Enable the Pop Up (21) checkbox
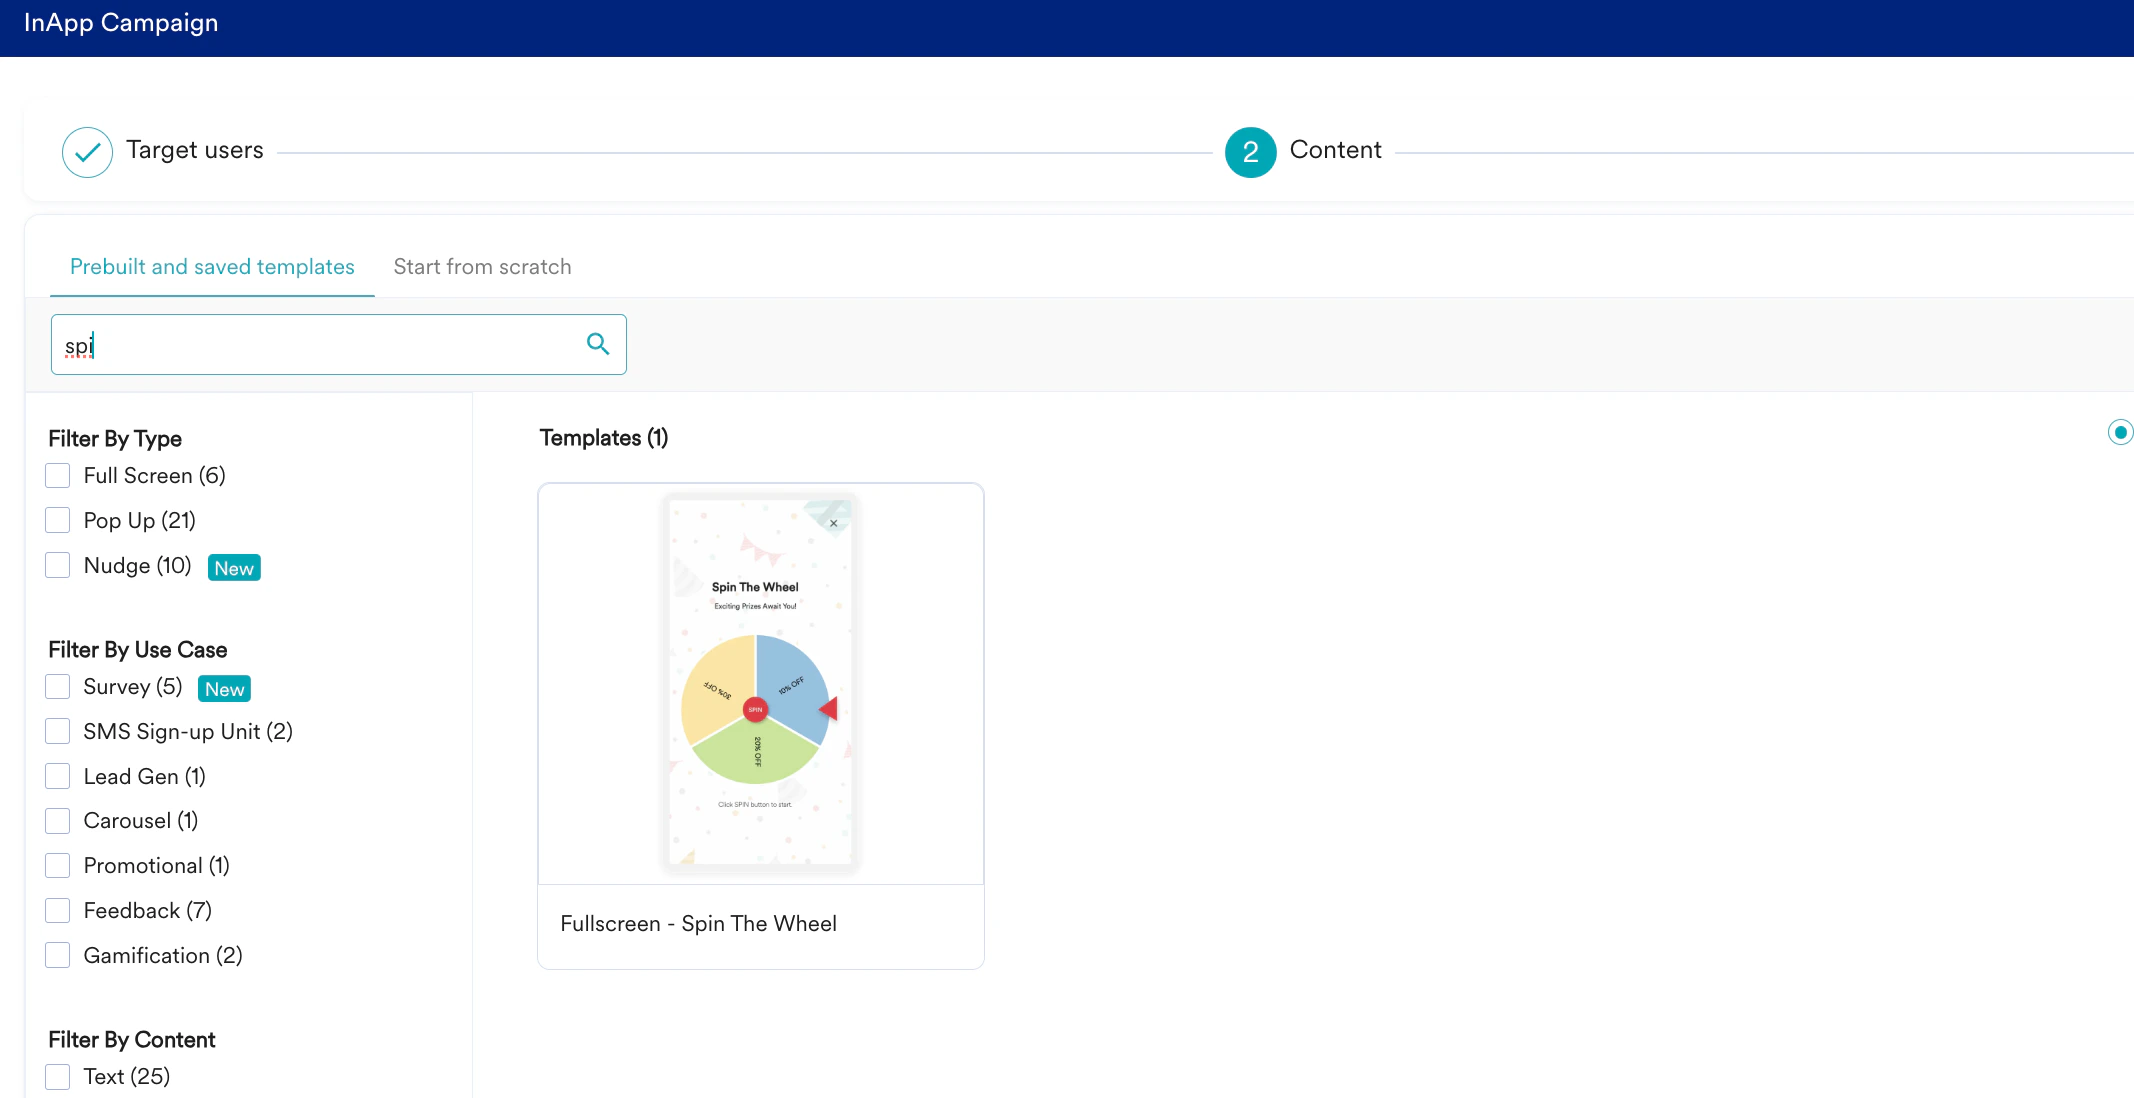Screen dimensions: 2134x1098 click(58, 521)
